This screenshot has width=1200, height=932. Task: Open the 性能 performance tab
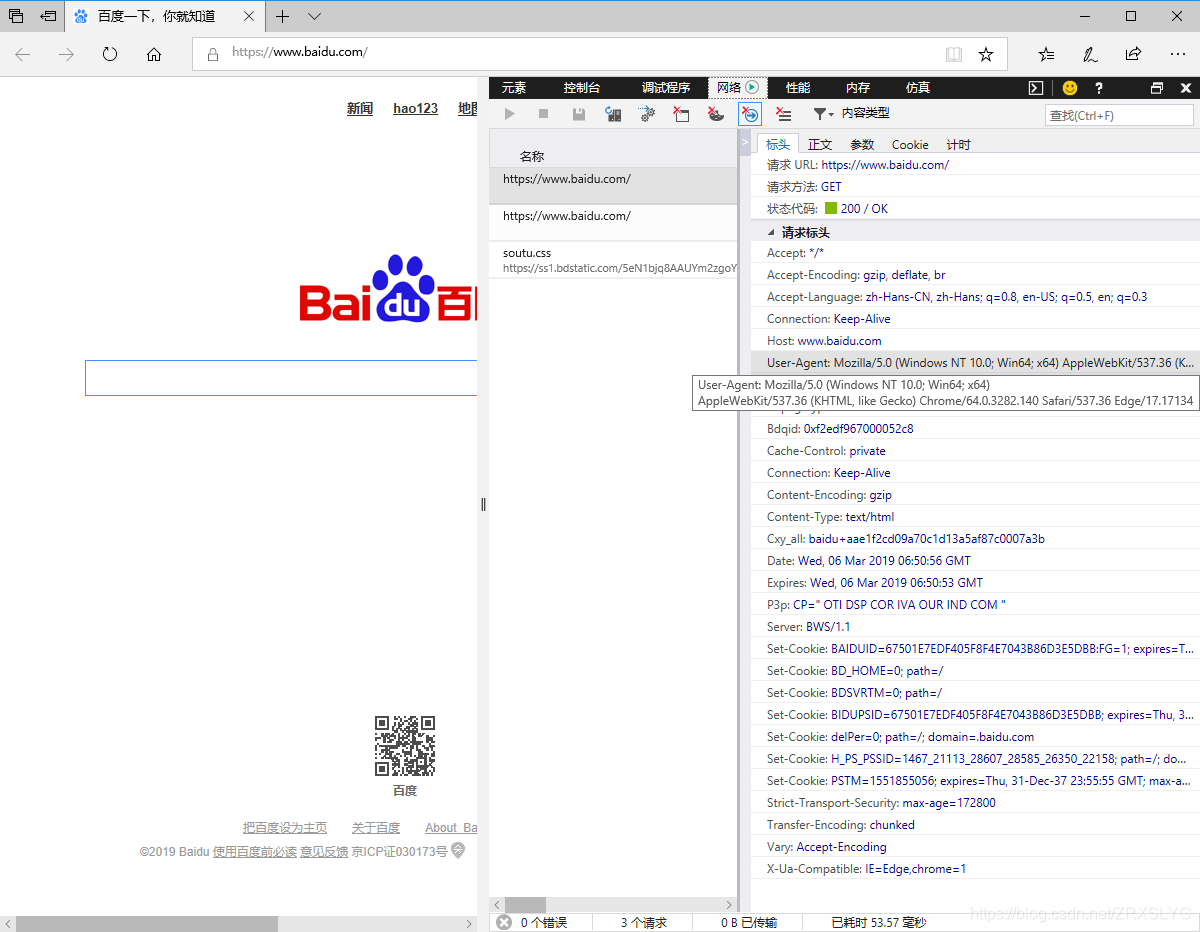coord(798,88)
